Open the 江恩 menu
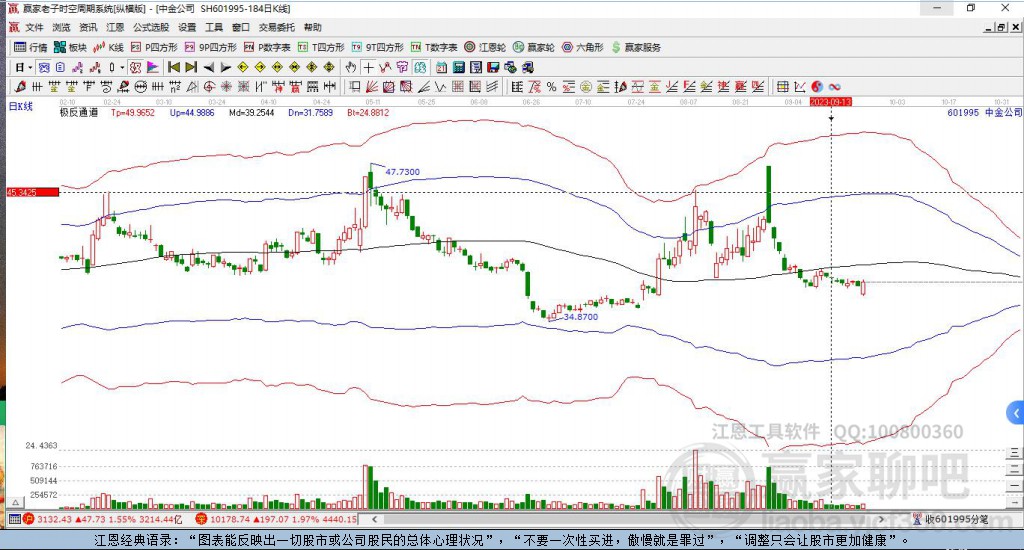Image resolution: width=1024 pixels, height=550 pixels. pos(115,27)
